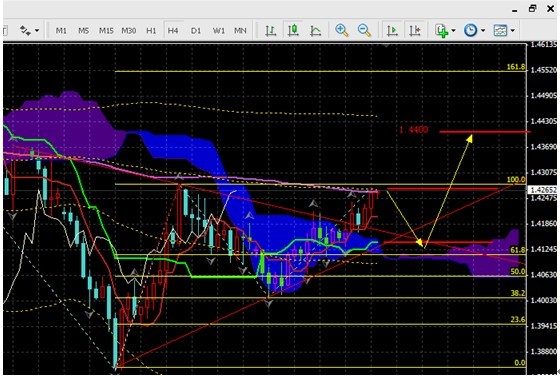Click the 1.44905 price axis value

[544, 96]
